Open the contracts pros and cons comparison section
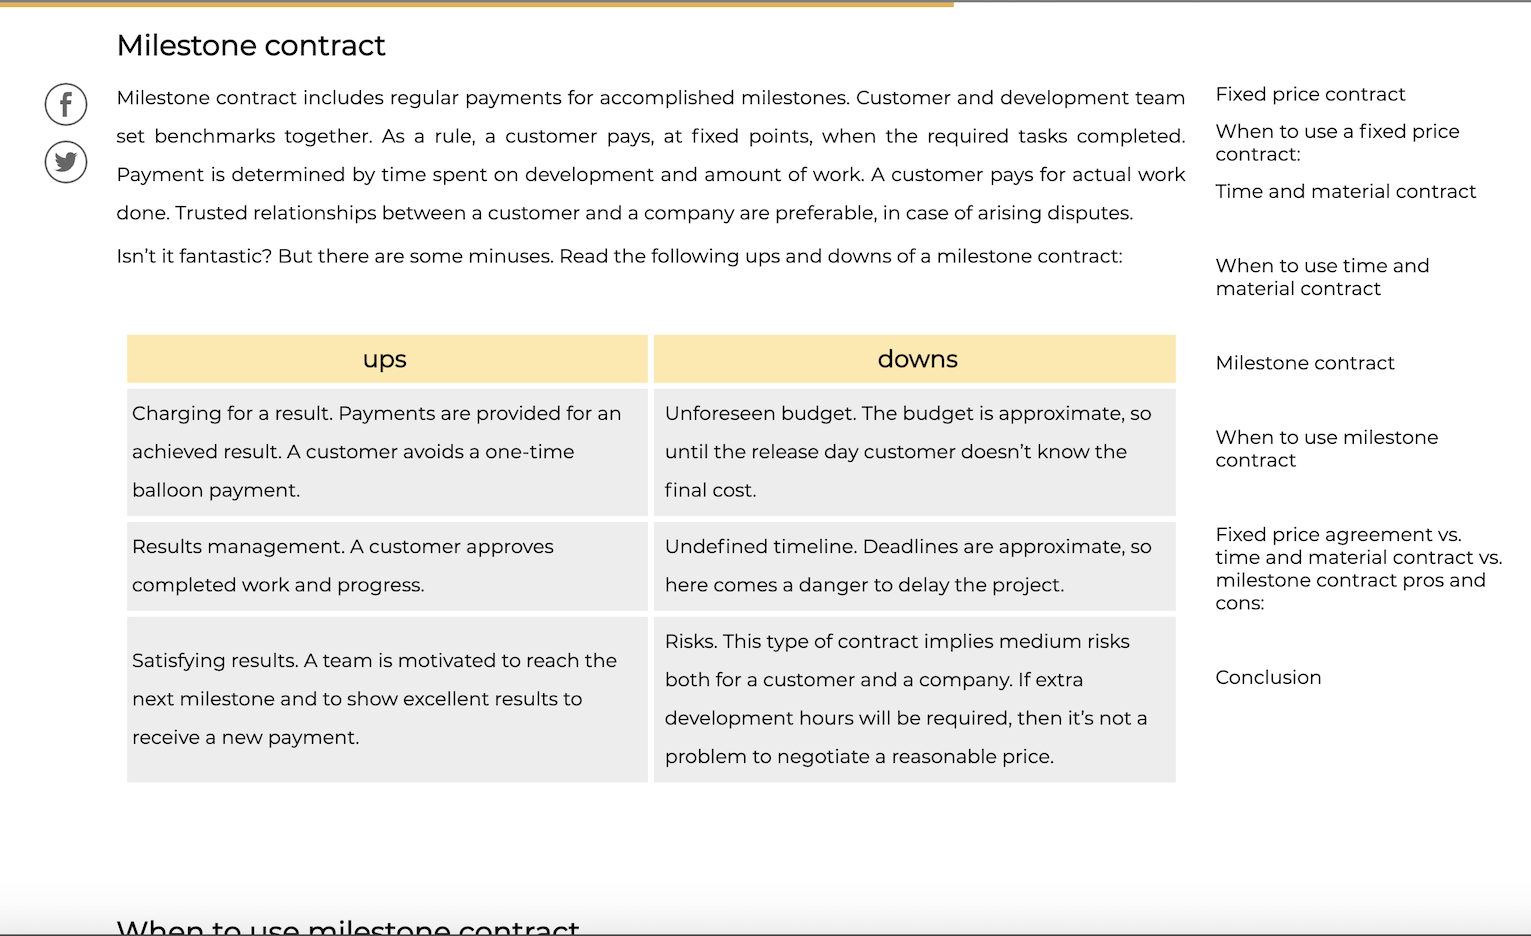Viewport: 1531px width, 936px height. 1358,568
